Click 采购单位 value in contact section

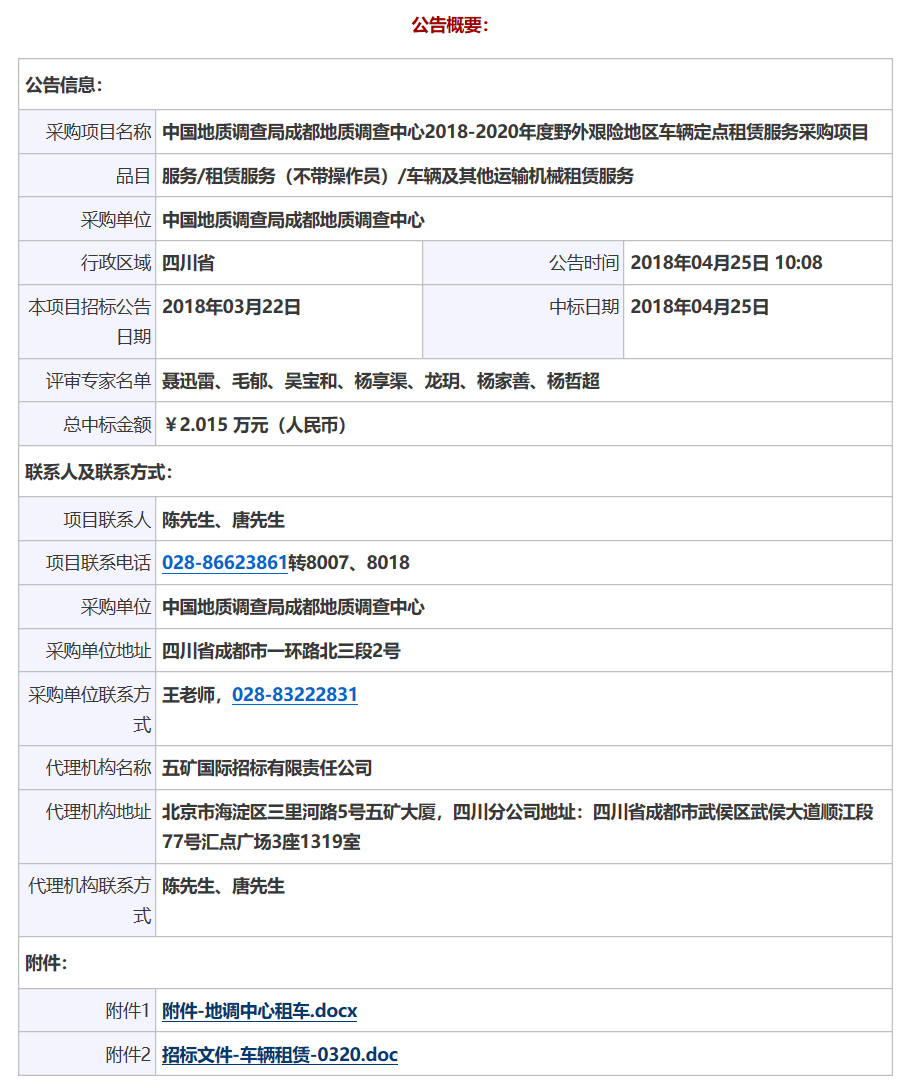[x=292, y=607]
